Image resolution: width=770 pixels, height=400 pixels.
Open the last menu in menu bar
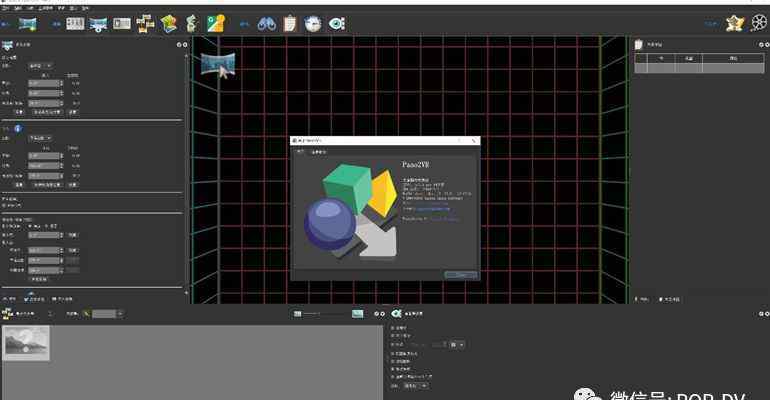[85, 8]
